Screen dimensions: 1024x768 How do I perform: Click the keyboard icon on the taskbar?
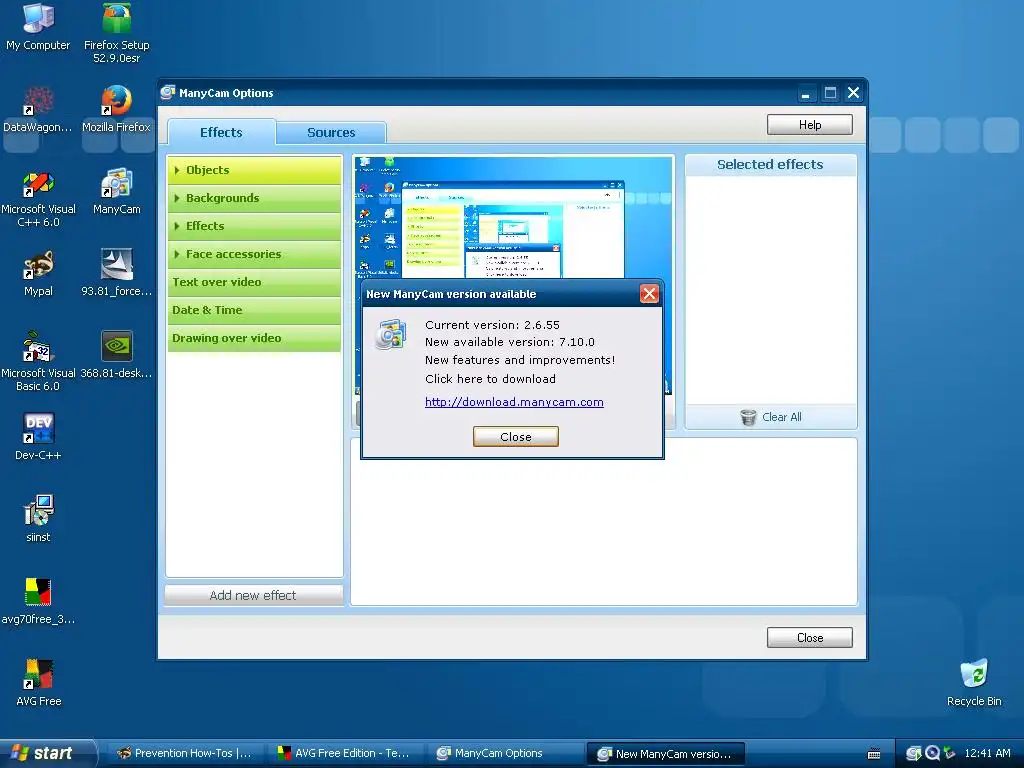[874, 754]
